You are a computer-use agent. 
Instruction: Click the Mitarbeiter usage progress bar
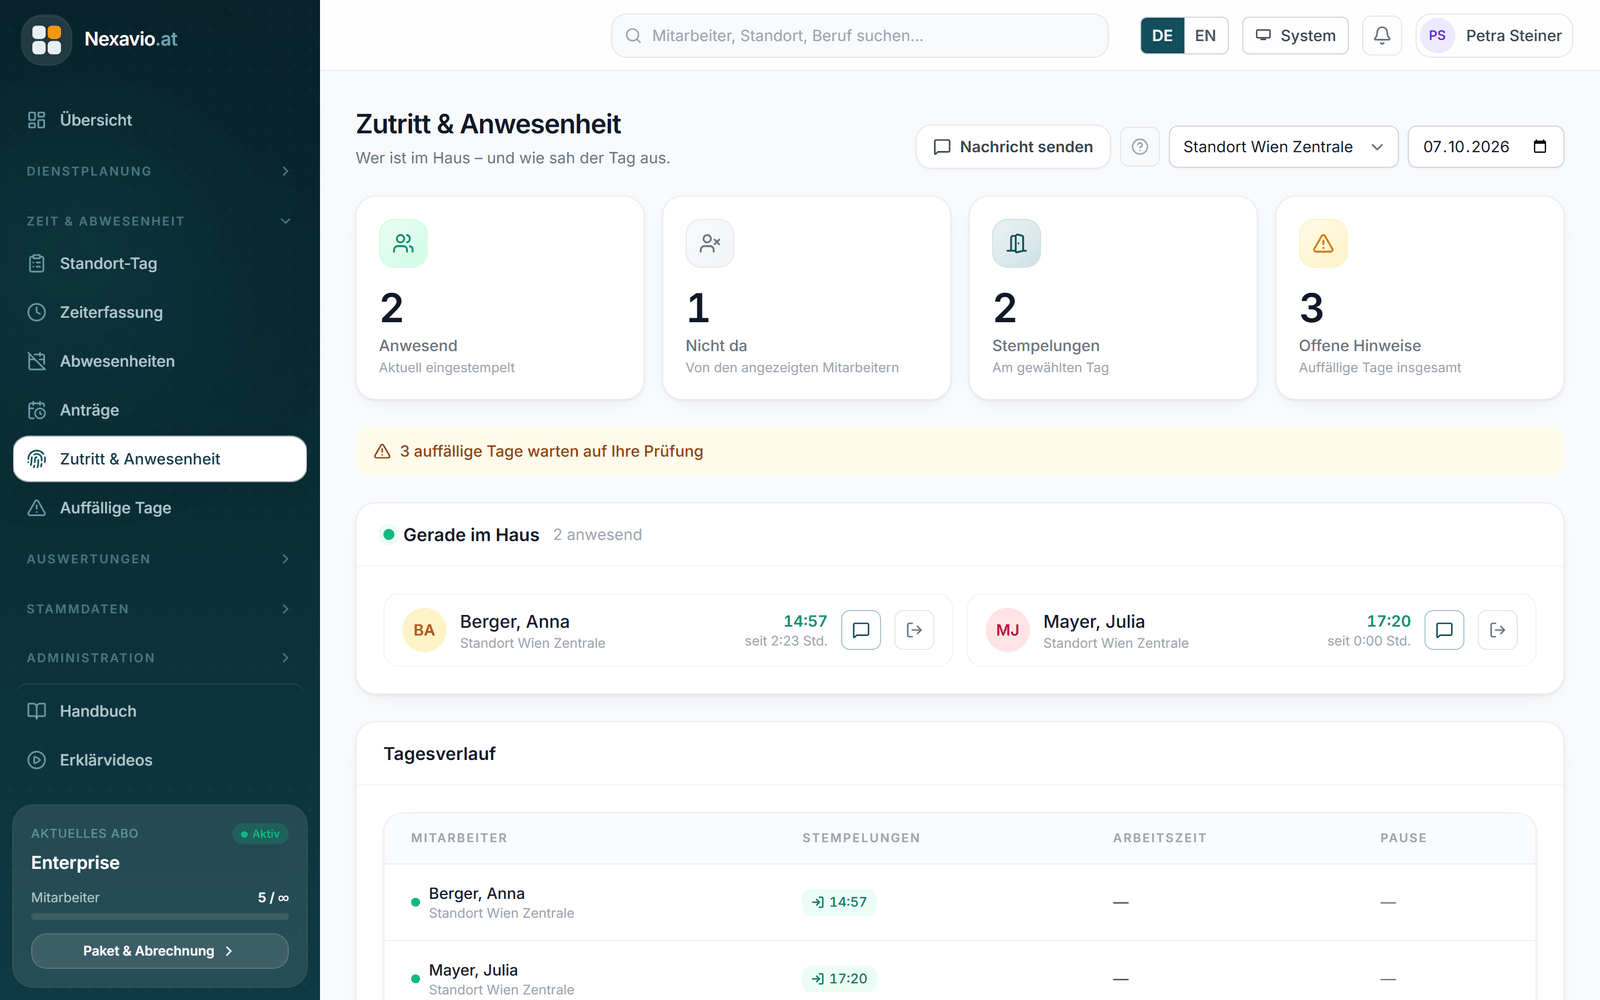[x=160, y=916]
